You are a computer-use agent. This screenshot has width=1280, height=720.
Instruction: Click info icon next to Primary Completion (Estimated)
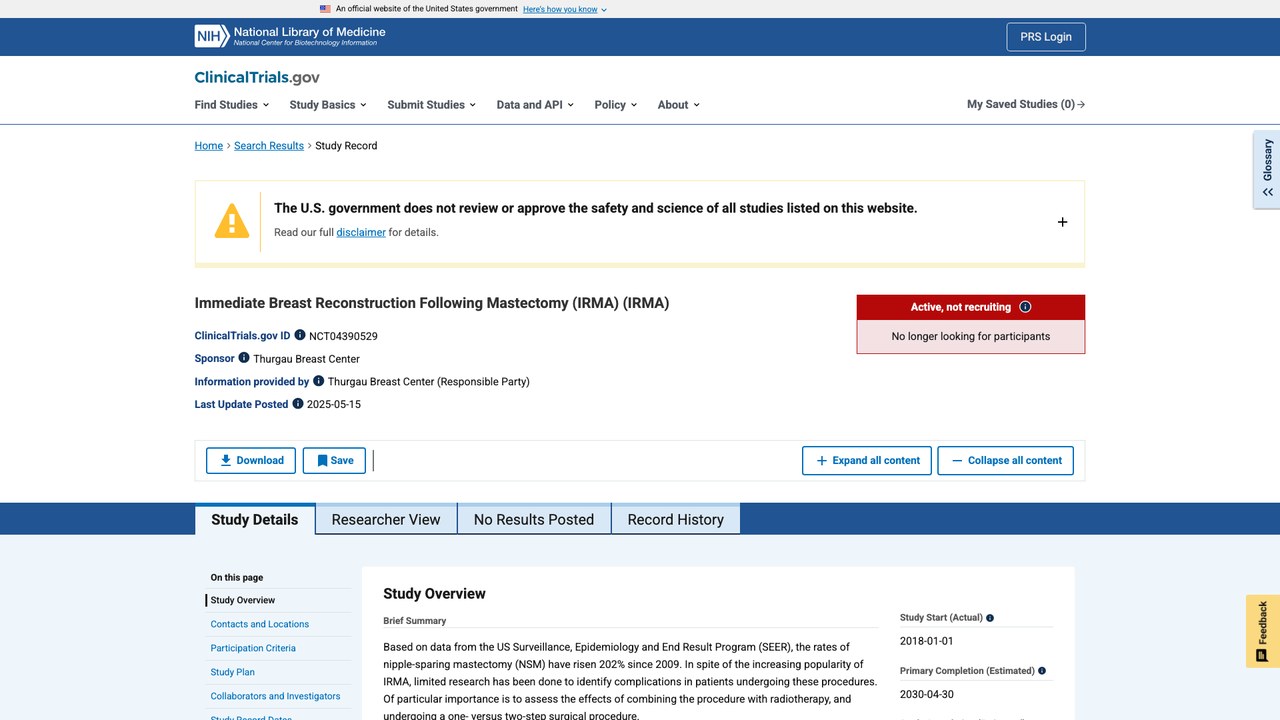pos(1042,671)
